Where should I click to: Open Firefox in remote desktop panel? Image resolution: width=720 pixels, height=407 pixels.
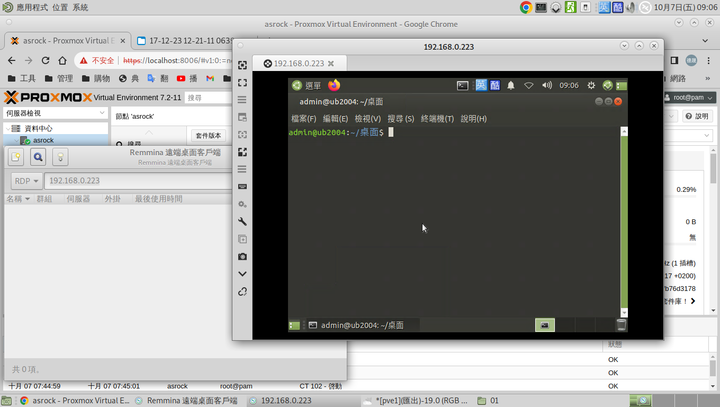[x=334, y=85]
